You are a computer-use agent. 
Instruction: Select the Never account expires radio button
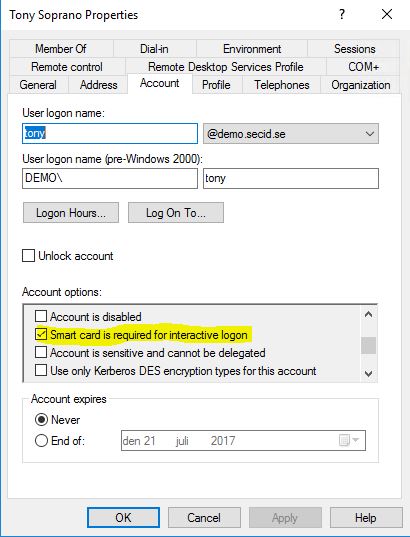click(41, 420)
